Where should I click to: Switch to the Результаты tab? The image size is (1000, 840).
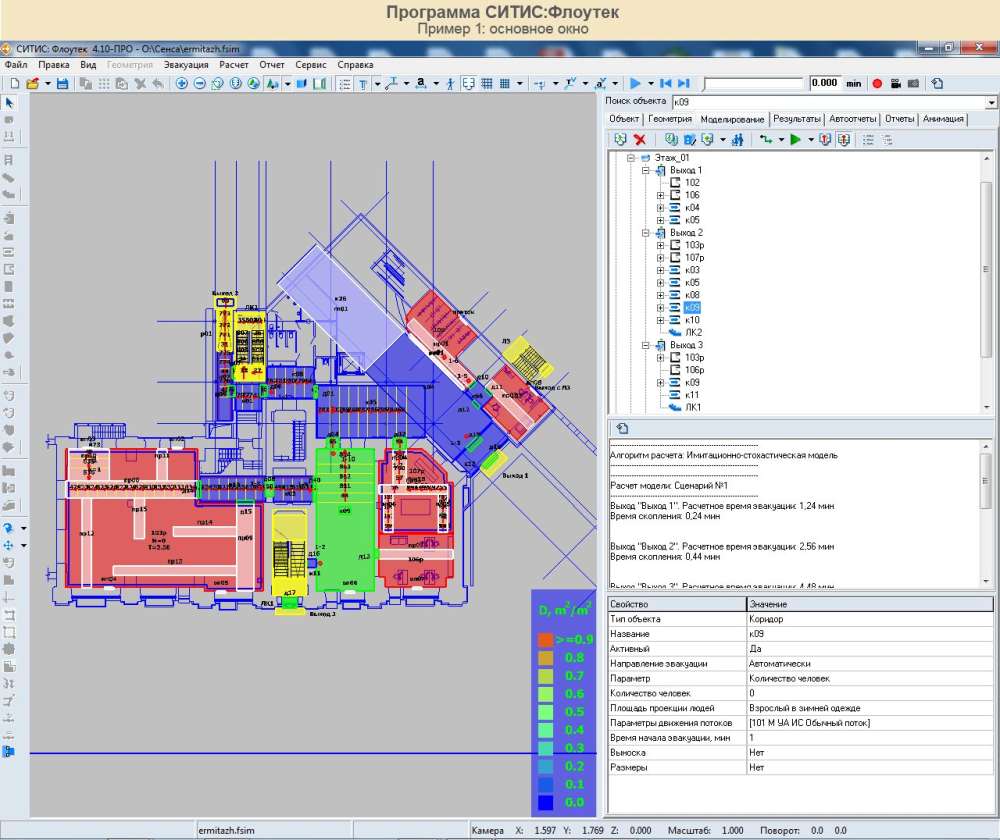click(x=797, y=119)
